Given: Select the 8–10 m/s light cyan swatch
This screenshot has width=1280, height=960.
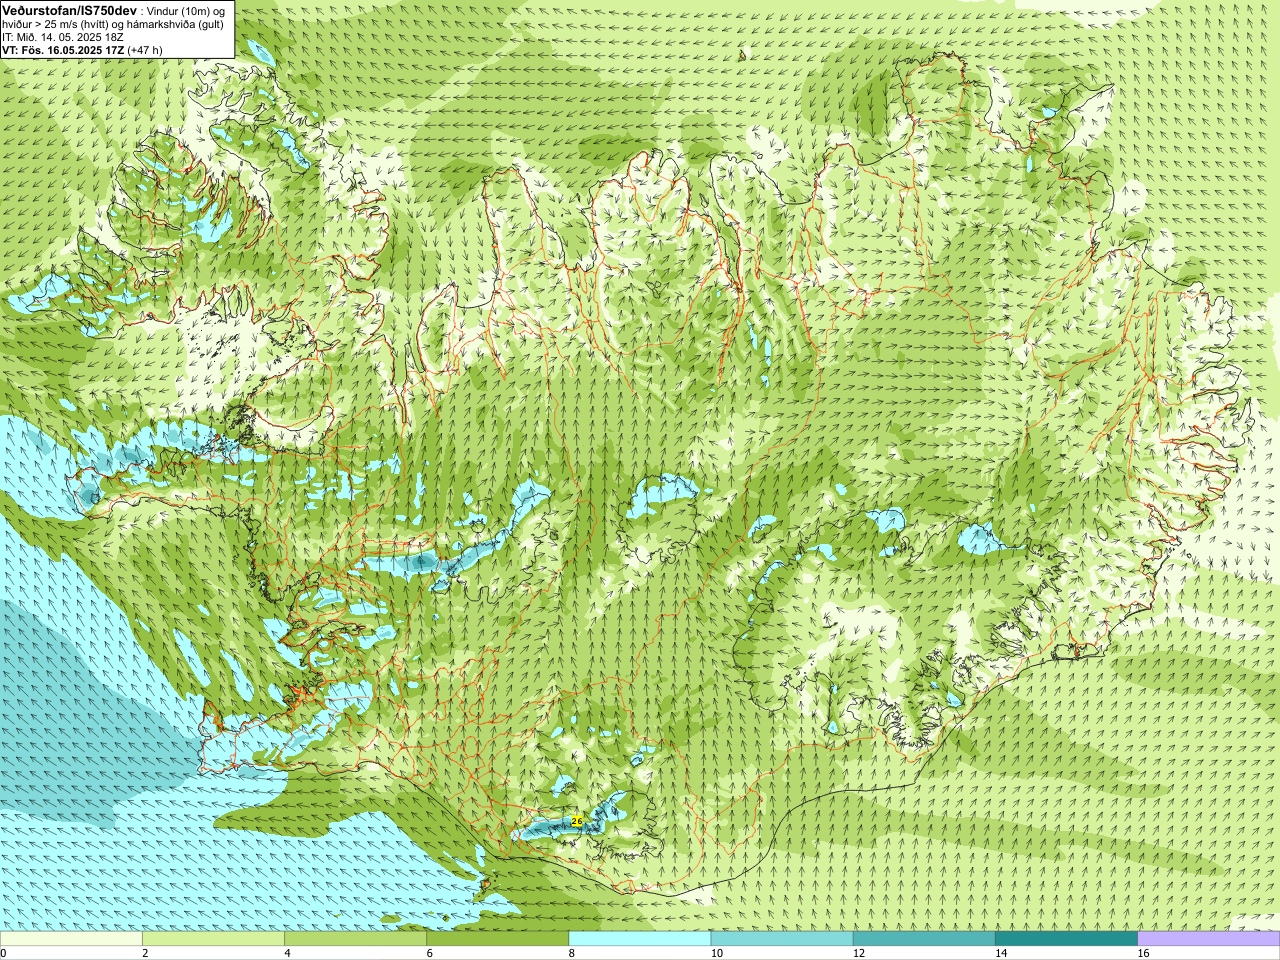Looking at the screenshot, I should click(x=640, y=939).
